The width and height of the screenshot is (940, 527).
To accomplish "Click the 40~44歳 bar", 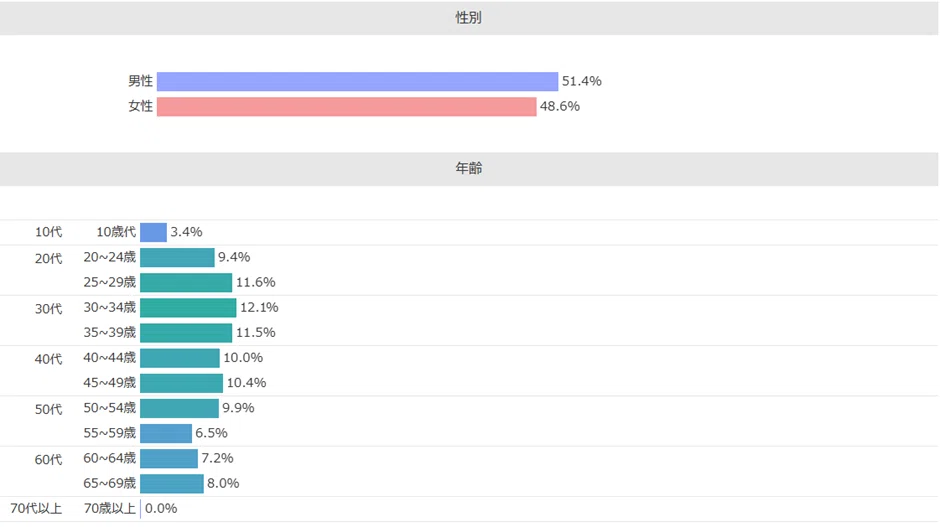I will (180, 358).
